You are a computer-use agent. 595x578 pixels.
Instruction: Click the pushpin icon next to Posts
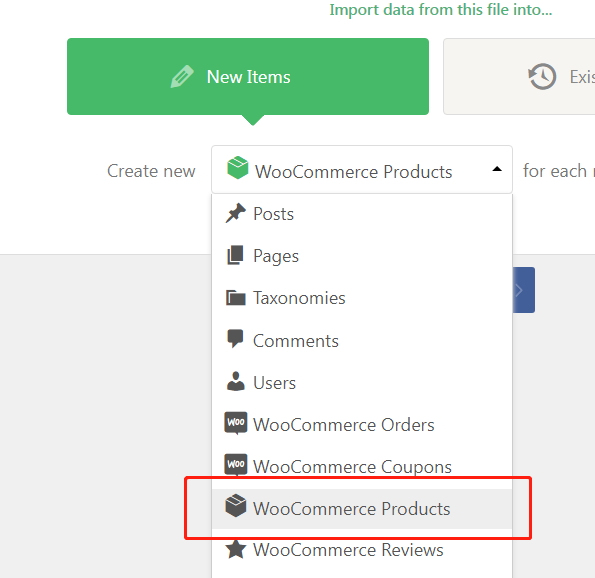pos(235,213)
